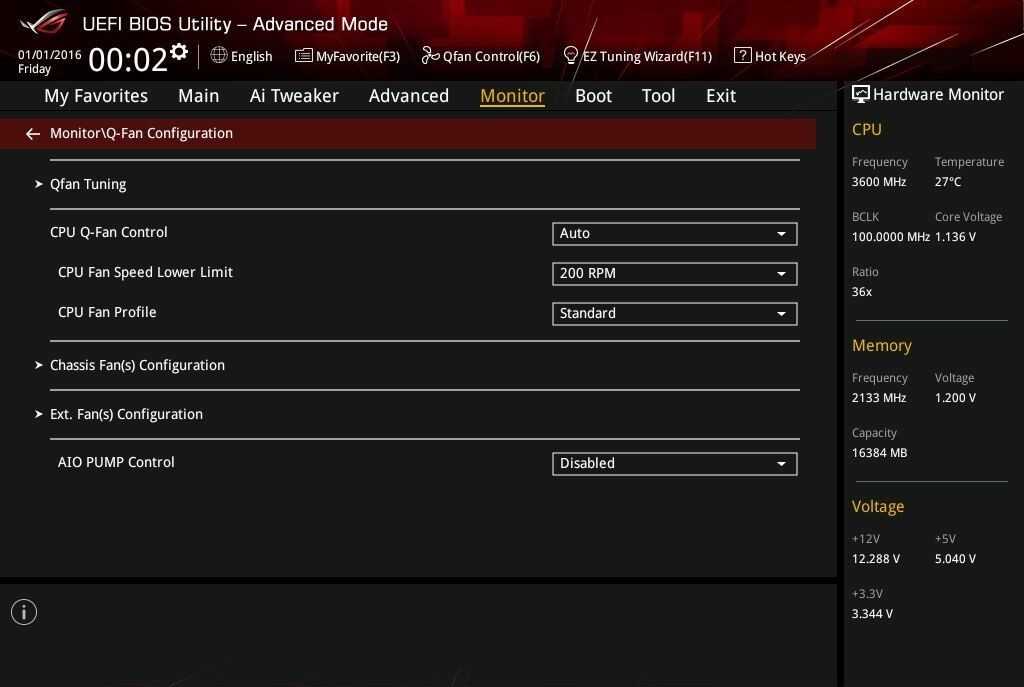Click the globe language icon
The image size is (1024, 687).
(x=219, y=55)
